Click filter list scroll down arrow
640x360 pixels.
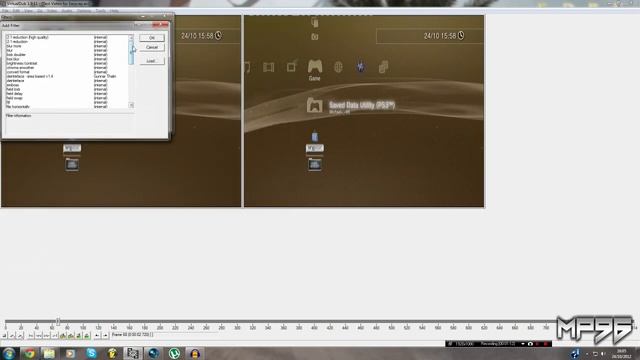(x=131, y=105)
